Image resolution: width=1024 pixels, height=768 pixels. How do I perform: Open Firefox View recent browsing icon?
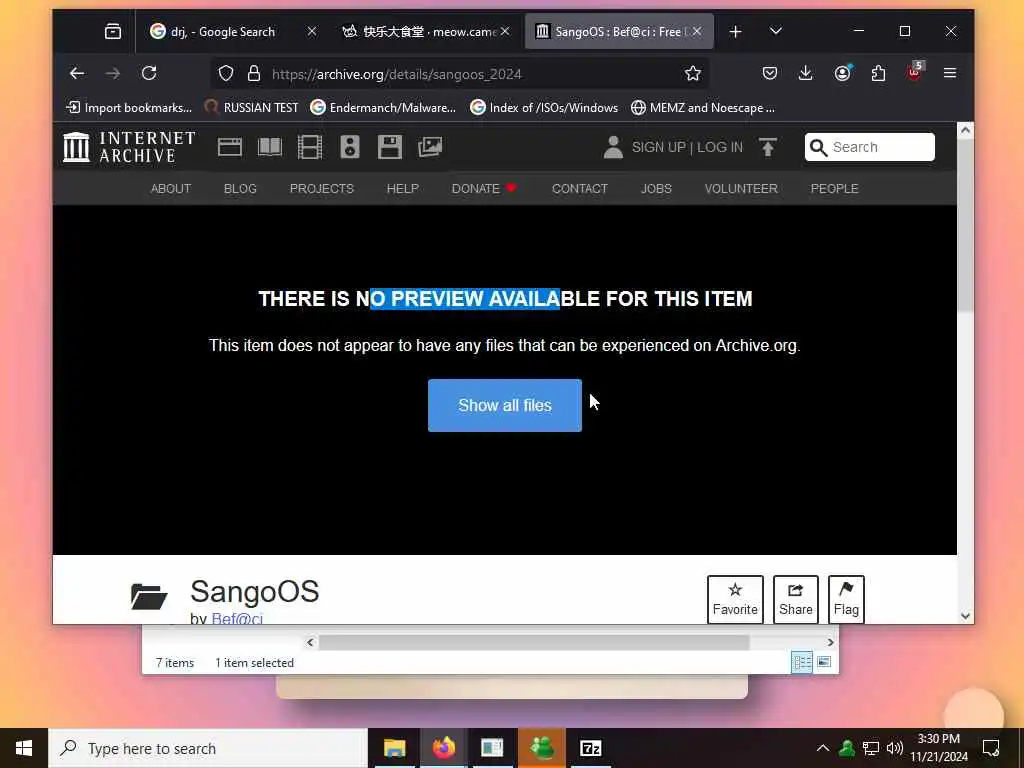point(113,31)
